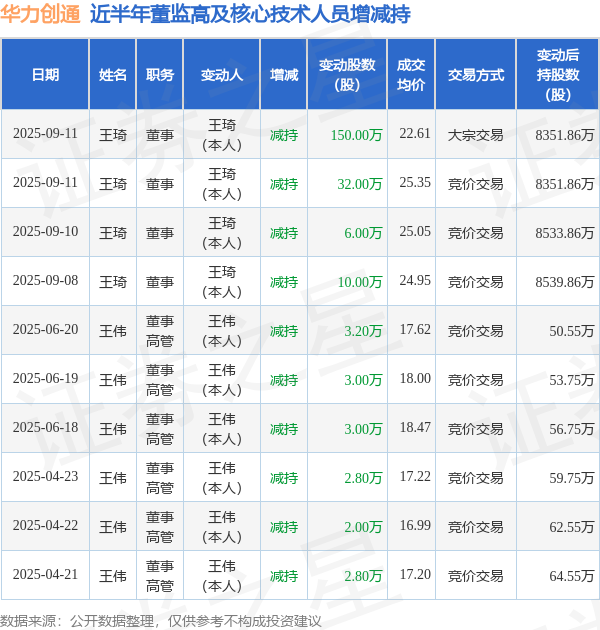
Task: Click the average price 16.99
Action: click(x=415, y=526)
